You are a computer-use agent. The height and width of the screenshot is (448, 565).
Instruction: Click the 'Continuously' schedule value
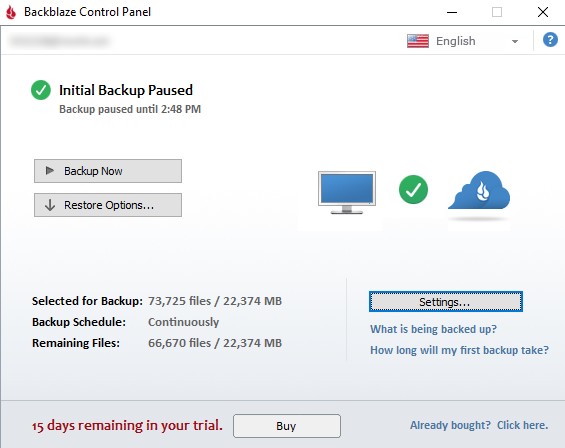pyautogui.click(x=183, y=322)
